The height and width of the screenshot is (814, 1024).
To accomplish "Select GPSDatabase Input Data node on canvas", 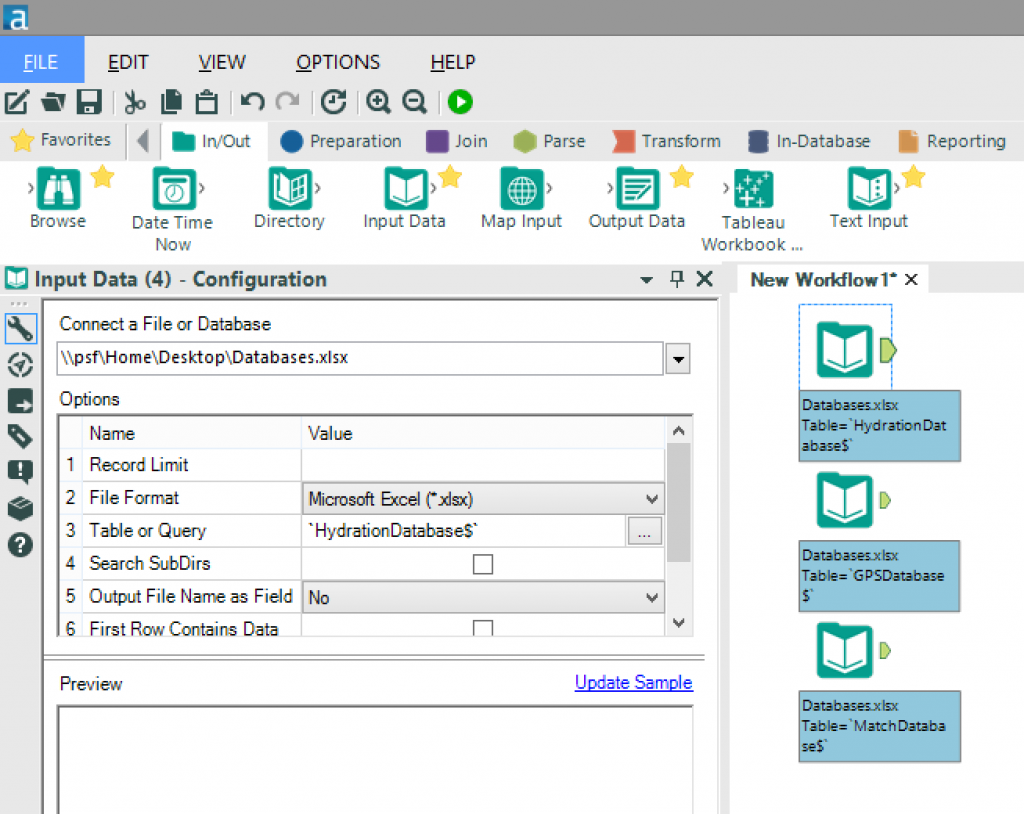I will [x=844, y=500].
